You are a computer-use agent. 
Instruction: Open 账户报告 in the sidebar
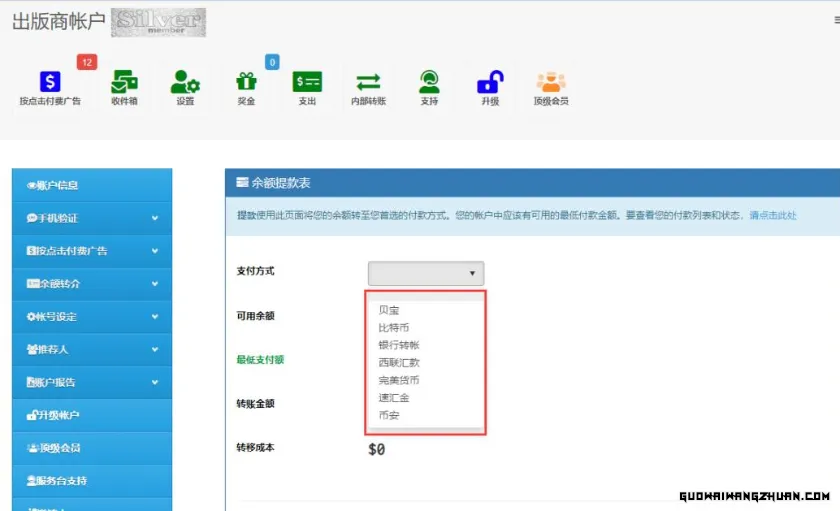[92, 382]
